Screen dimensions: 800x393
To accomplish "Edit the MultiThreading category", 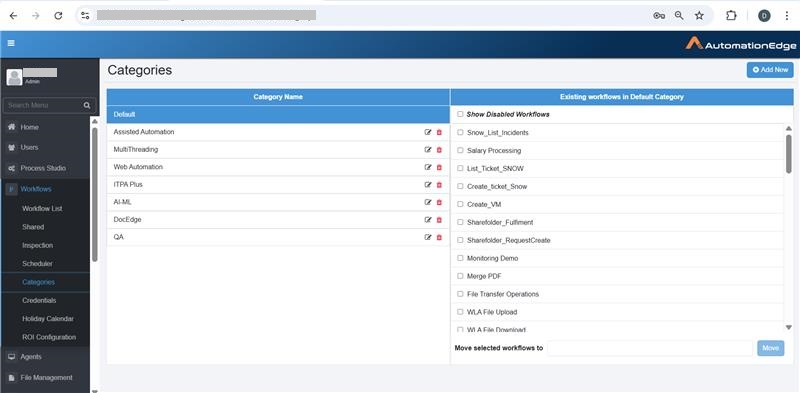I will pyautogui.click(x=428, y=150).
